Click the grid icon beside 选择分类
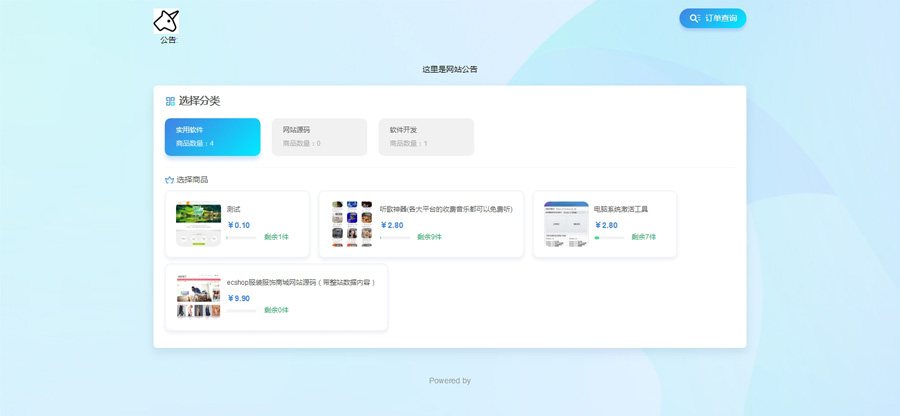The width and height of the screenshot is (900, 416). coord(170,101)
